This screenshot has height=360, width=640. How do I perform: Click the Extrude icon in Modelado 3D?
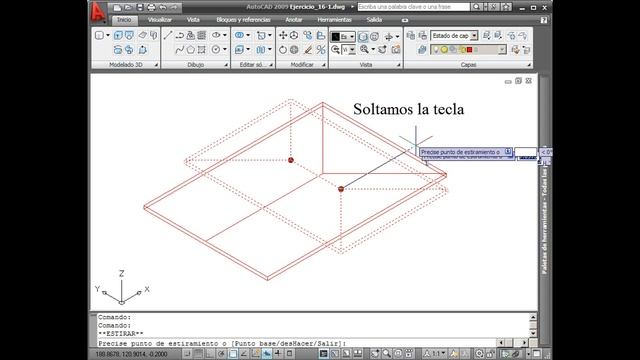pos(118,36)
